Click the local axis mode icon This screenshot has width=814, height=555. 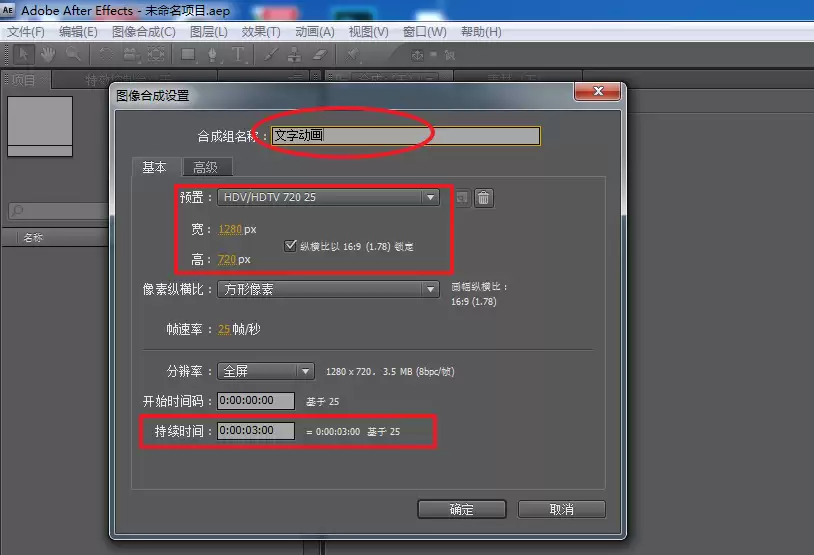click(417, 55)
